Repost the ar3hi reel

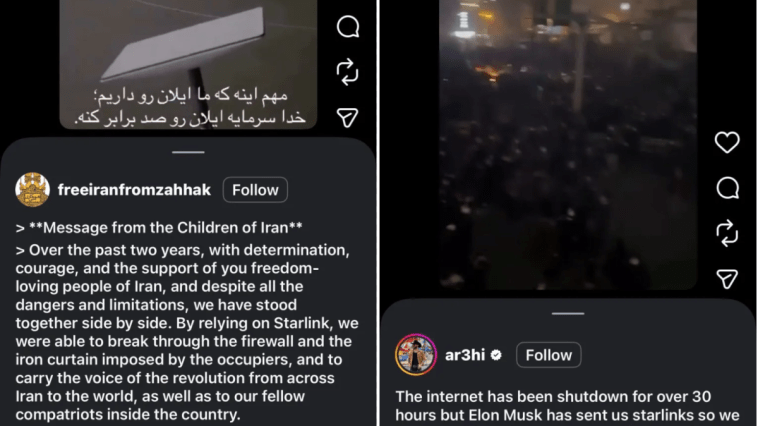coord(727,233)
